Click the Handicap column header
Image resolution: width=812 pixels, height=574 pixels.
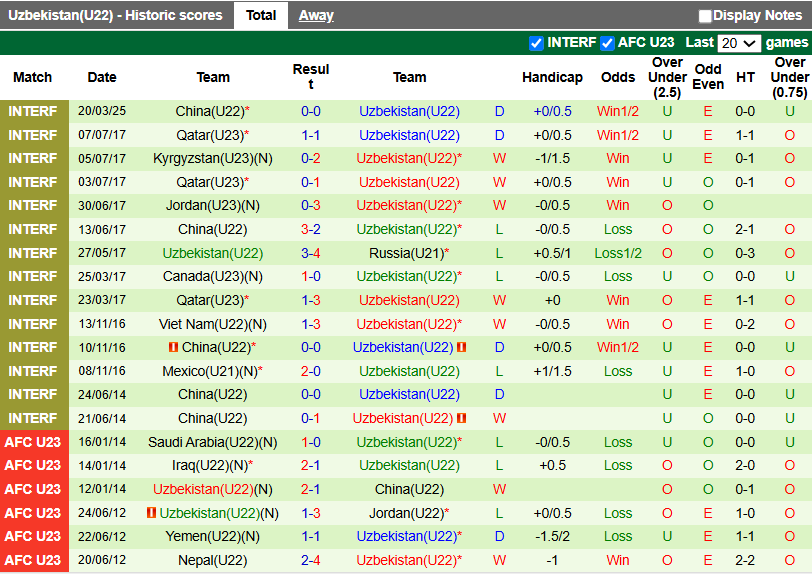click(x=553, y=77)
